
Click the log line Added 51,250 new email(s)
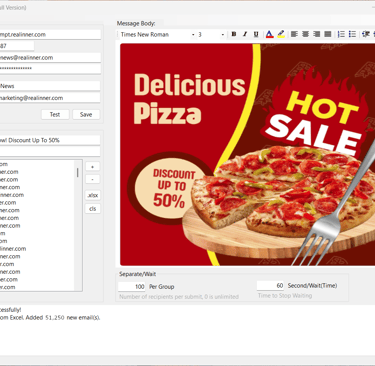63,318
